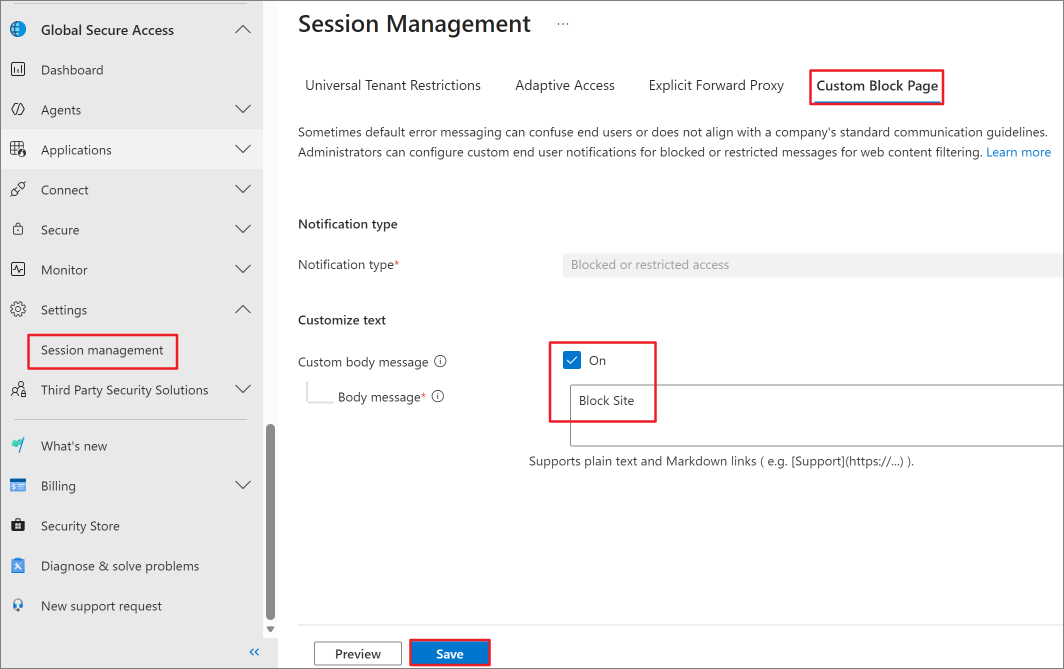Open the ellipsis menu next to Session Management
The height and width of the screenshot is (669, 1064).
pos(563,24)
